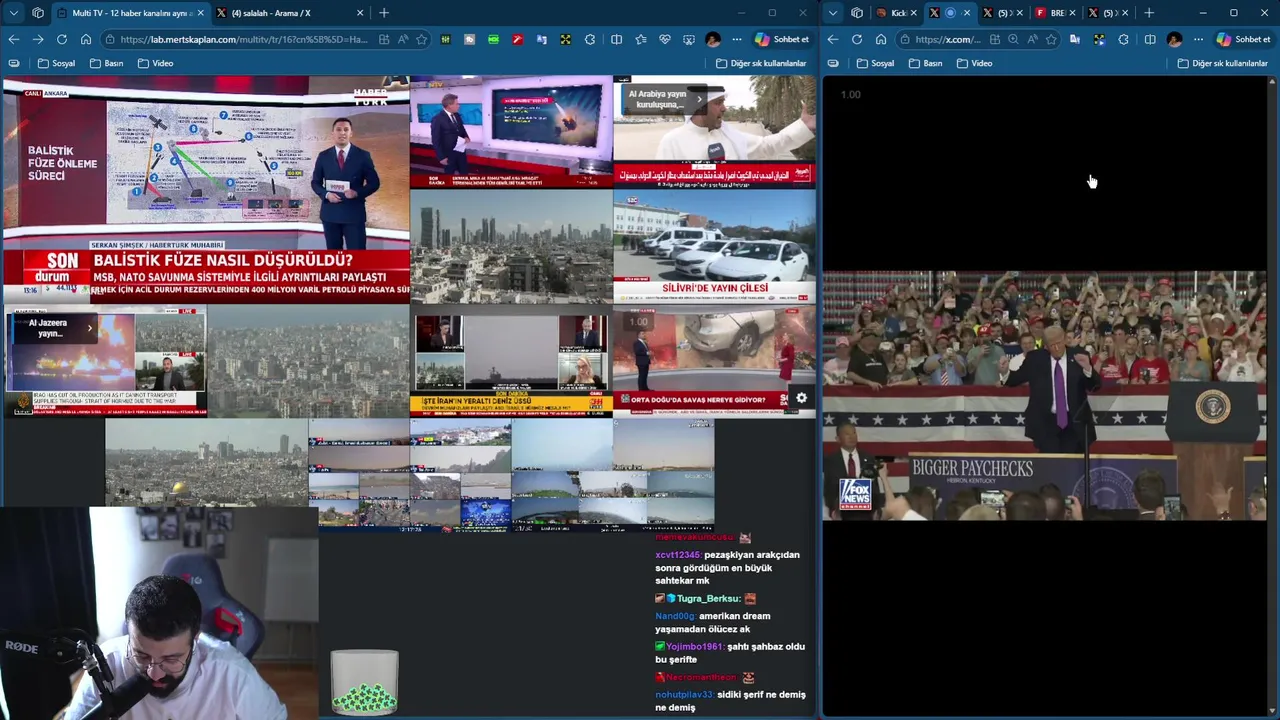Click the x.com address bar in the right browser
Image resolution: width=1280 pixels, height=720 pixels.
coord(947,39)
